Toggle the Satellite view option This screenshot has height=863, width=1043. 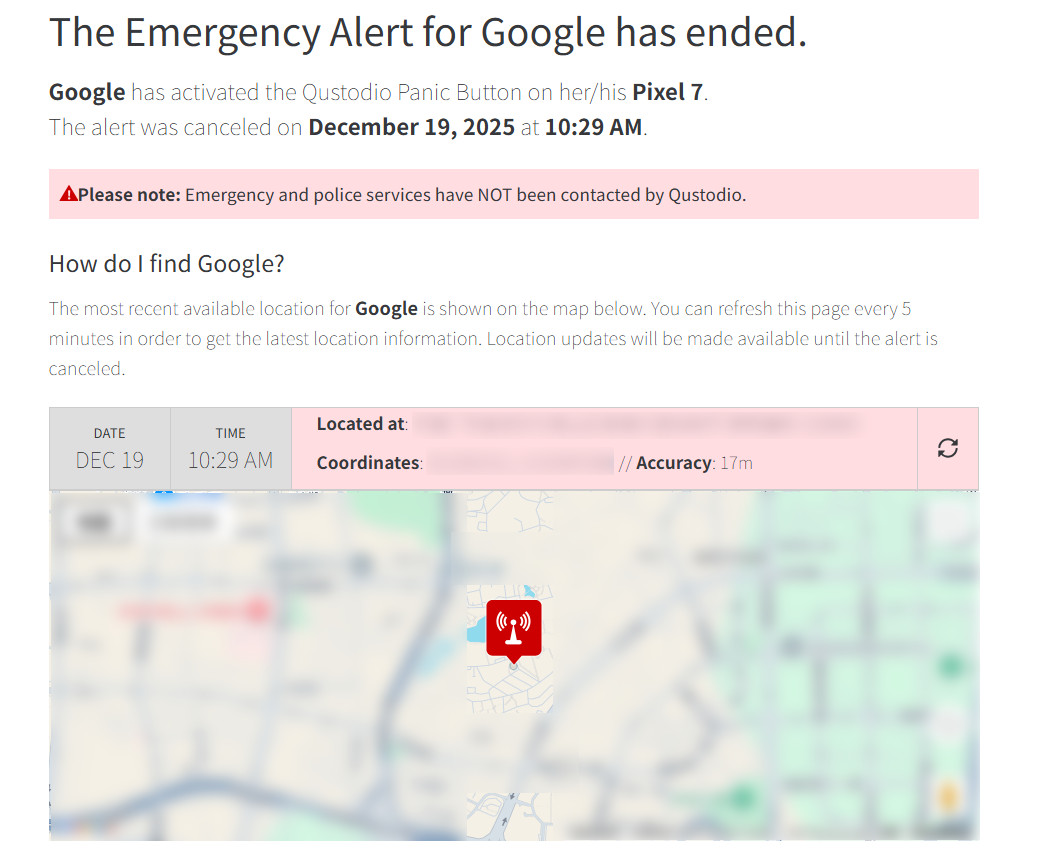pyautogui.click(x=185, y=521)
